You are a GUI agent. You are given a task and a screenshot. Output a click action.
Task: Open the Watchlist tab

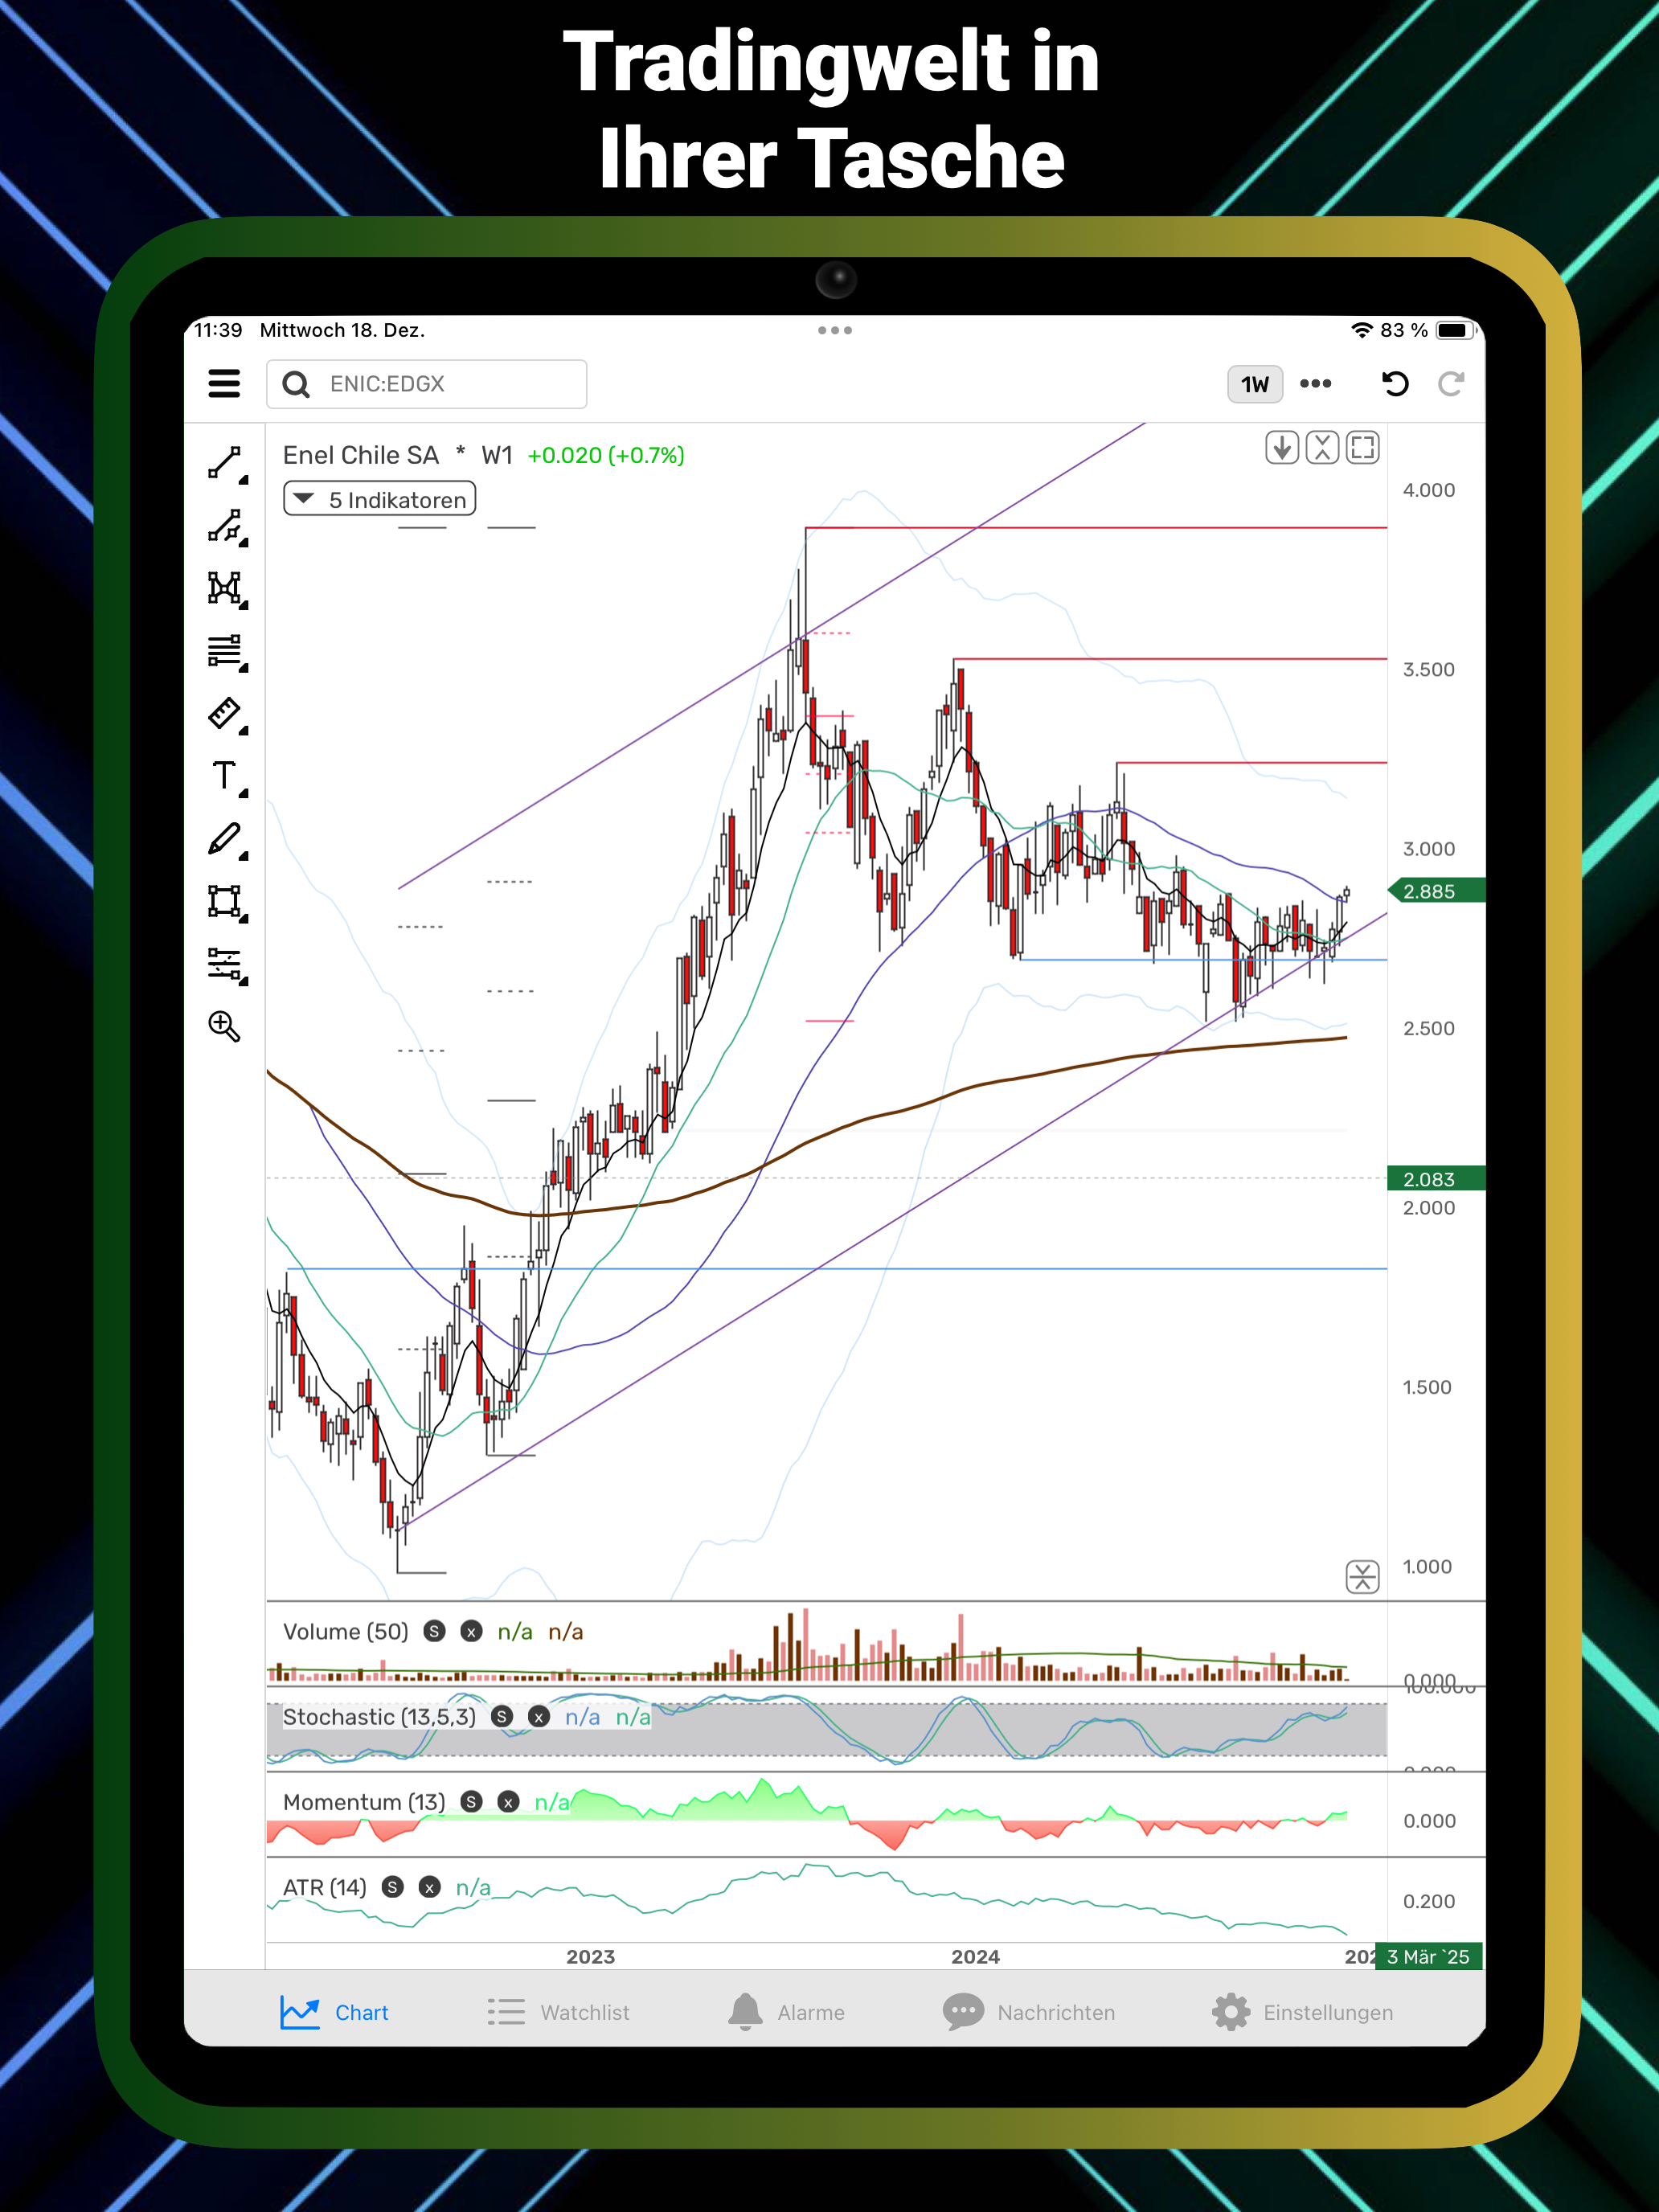pyautogui.click(x=558, y=2012)
